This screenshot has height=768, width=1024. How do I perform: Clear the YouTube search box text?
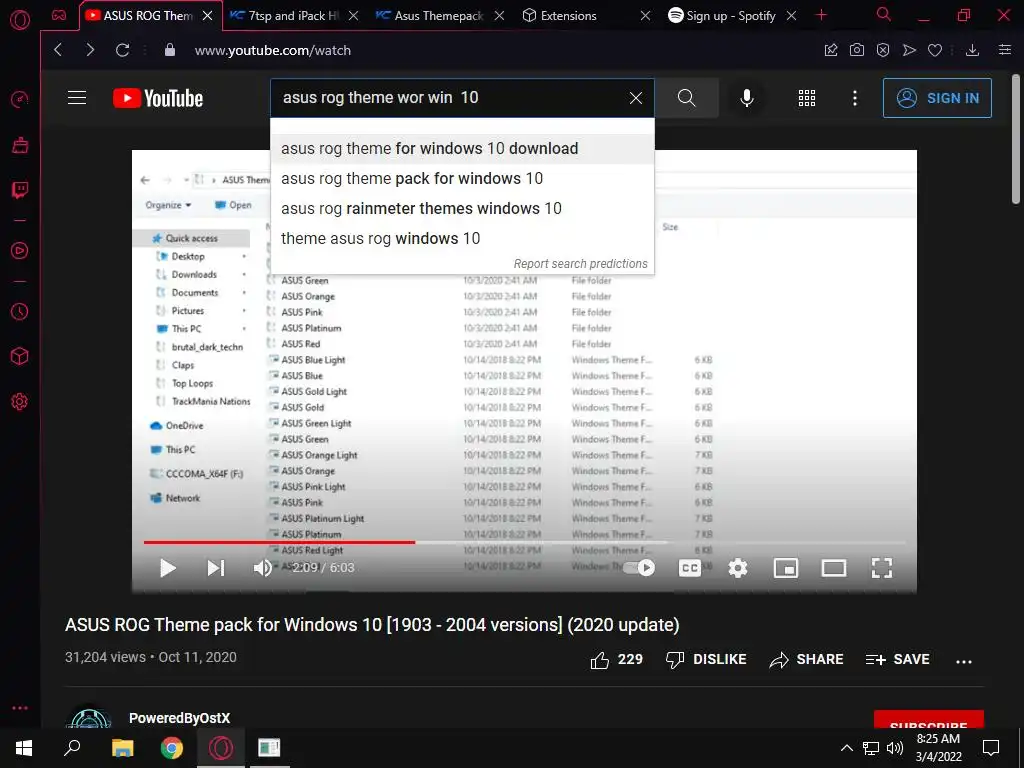click(635, 98)
